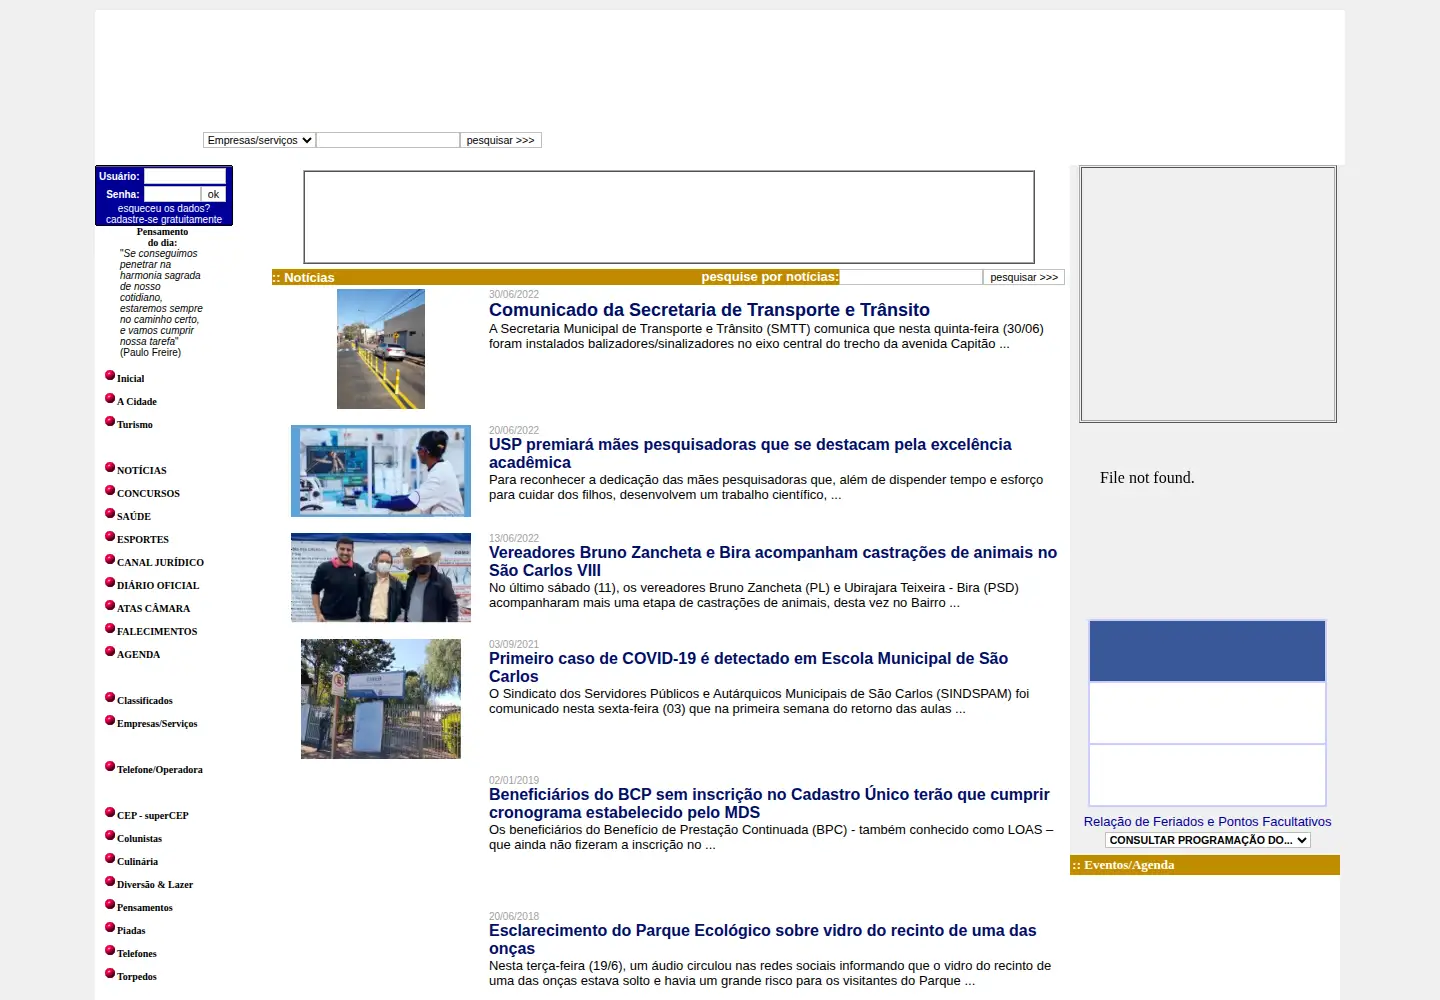This screenshot has width=1440, height=1000.
Task: Click the red bullet beside ATAS CÂMARA
Action: point(110,605)
